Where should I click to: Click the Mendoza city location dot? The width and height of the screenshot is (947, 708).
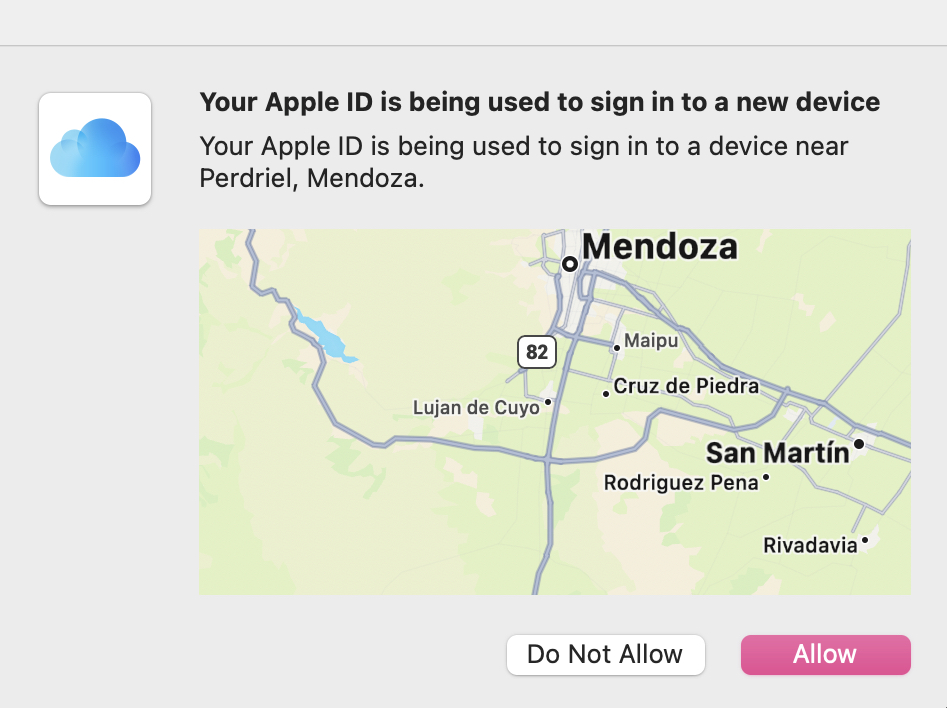pos(570,264)
